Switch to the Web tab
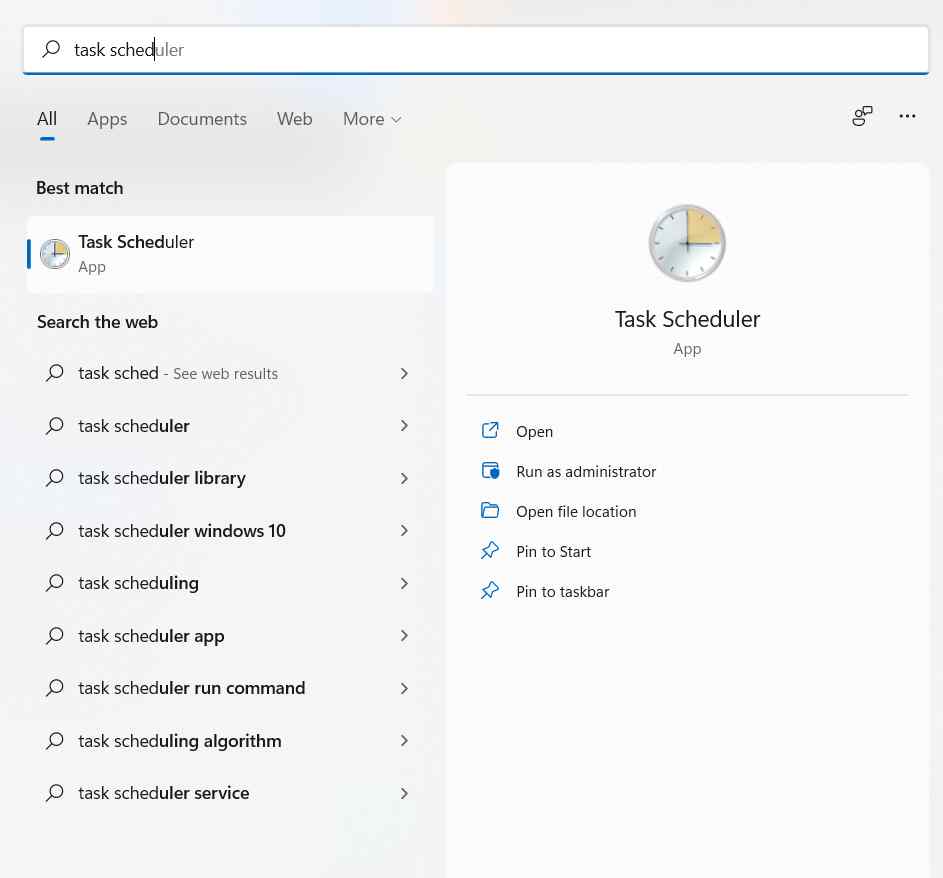943x878 pixels. point(295,119)
